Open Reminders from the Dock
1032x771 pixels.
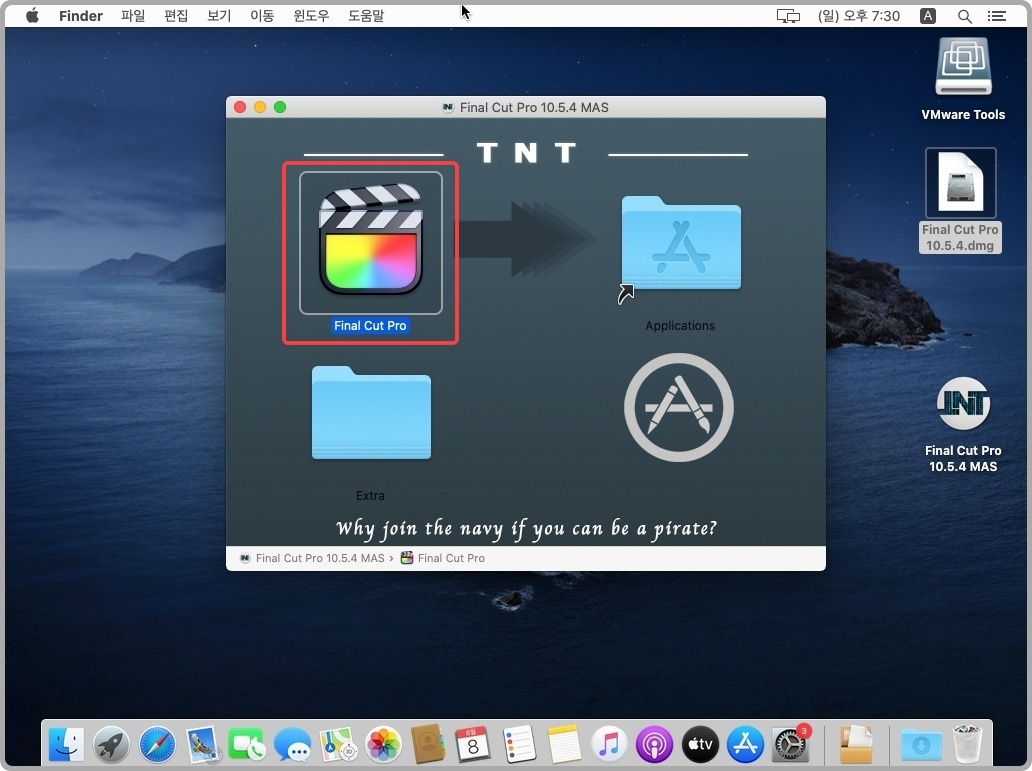click(x=519, y=745)
